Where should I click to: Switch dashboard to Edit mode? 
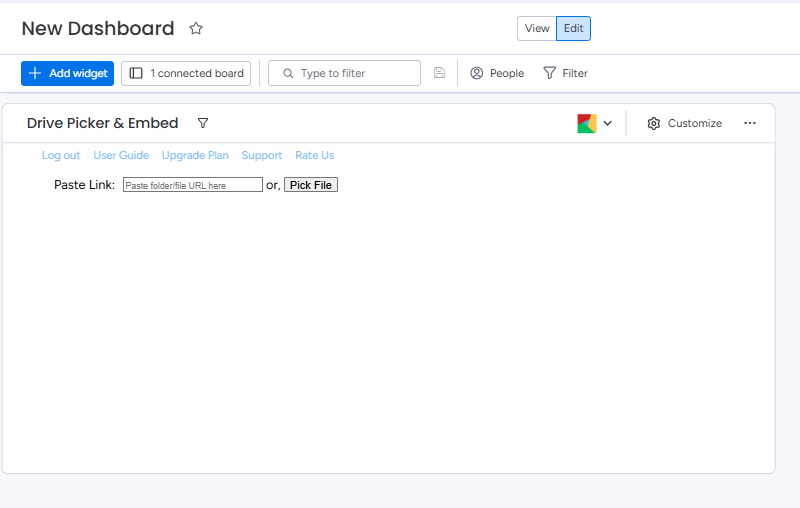click(x=573, y=29)
